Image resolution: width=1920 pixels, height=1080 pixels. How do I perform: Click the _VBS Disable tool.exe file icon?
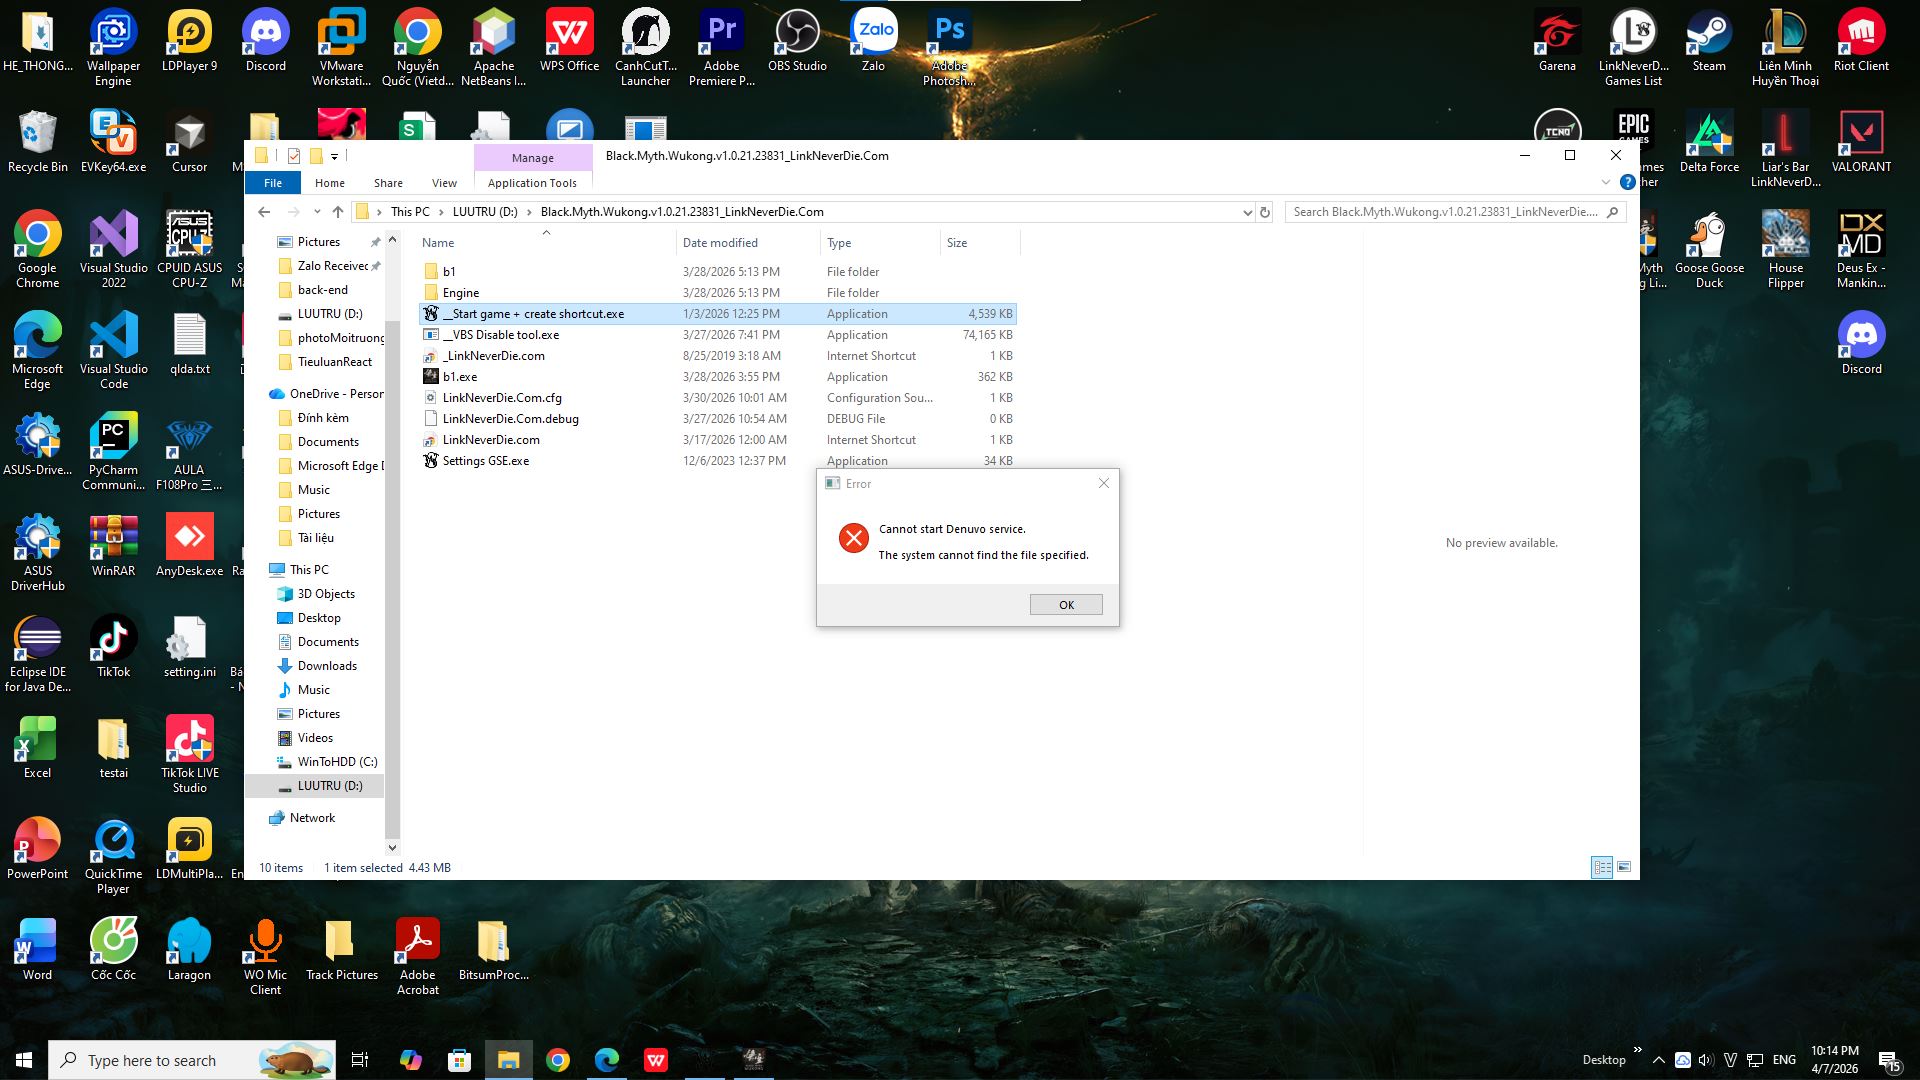(431, 335)
